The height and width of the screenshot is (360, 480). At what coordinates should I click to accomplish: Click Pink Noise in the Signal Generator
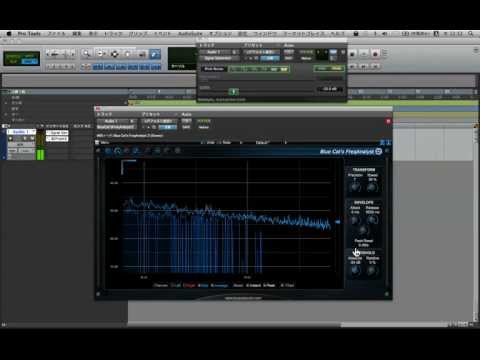(214, 69)
